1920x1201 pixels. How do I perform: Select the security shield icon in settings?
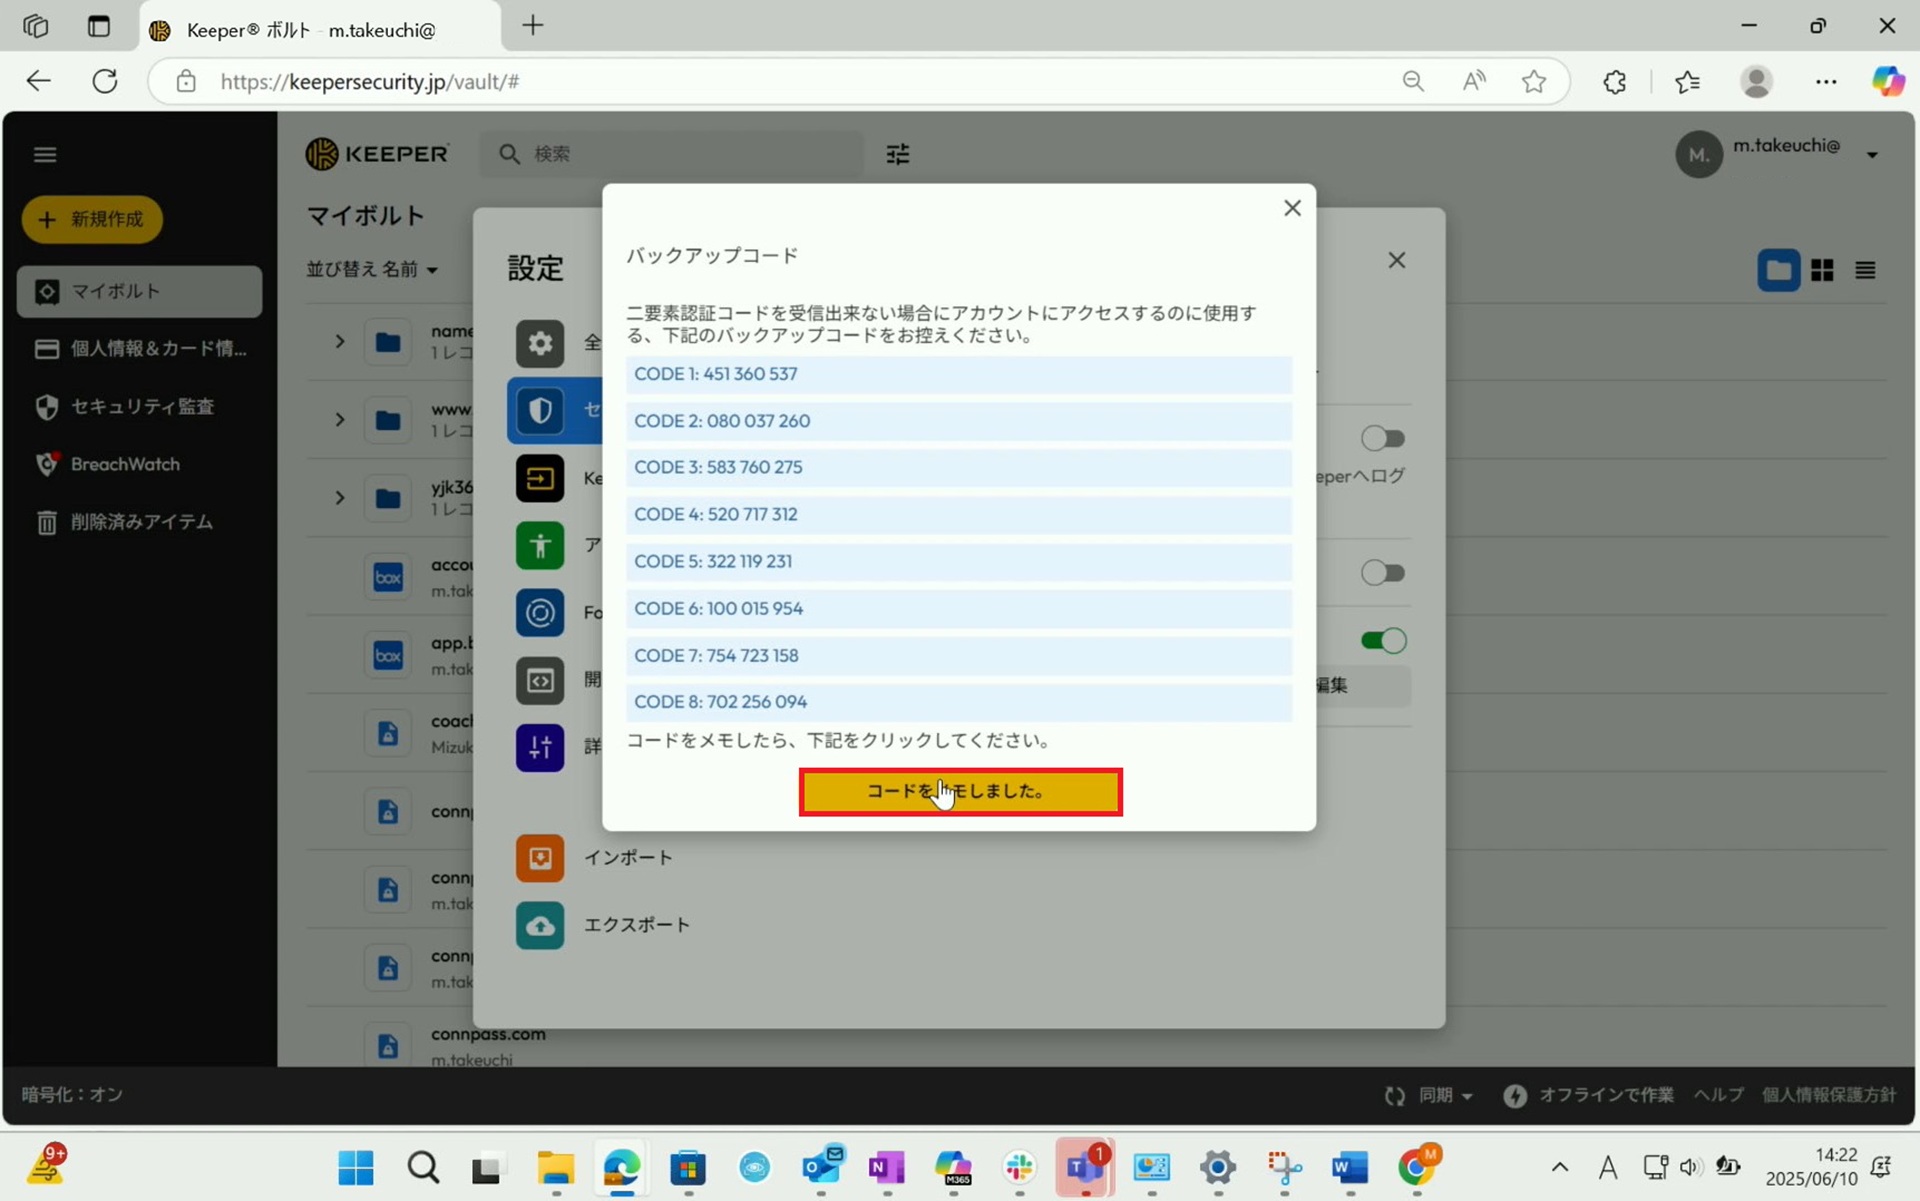[x=540, y=410]
